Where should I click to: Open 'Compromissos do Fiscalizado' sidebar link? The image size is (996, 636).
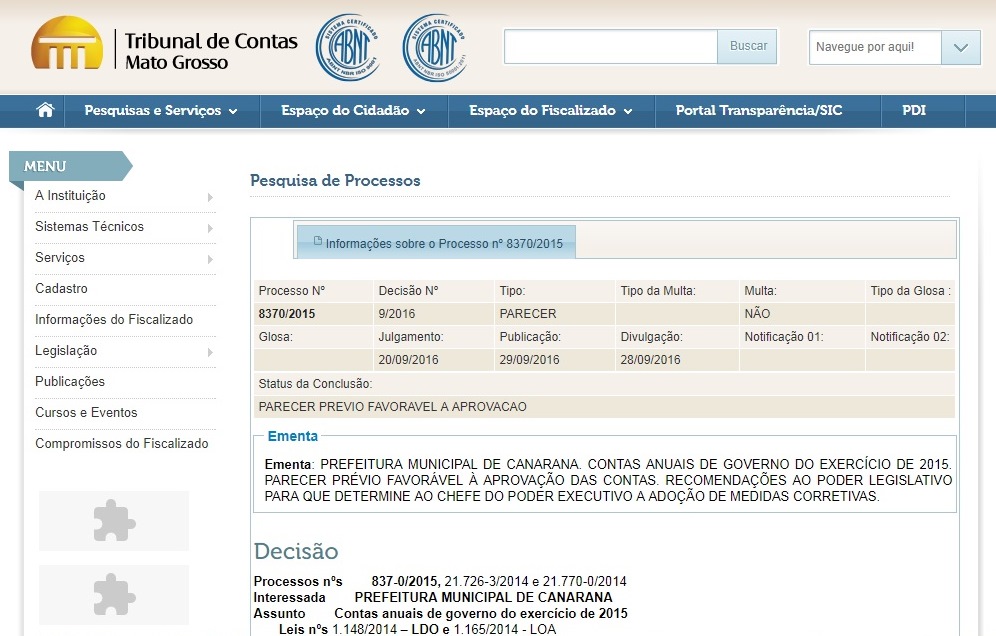pyautogui.click(x=121, y=444)
